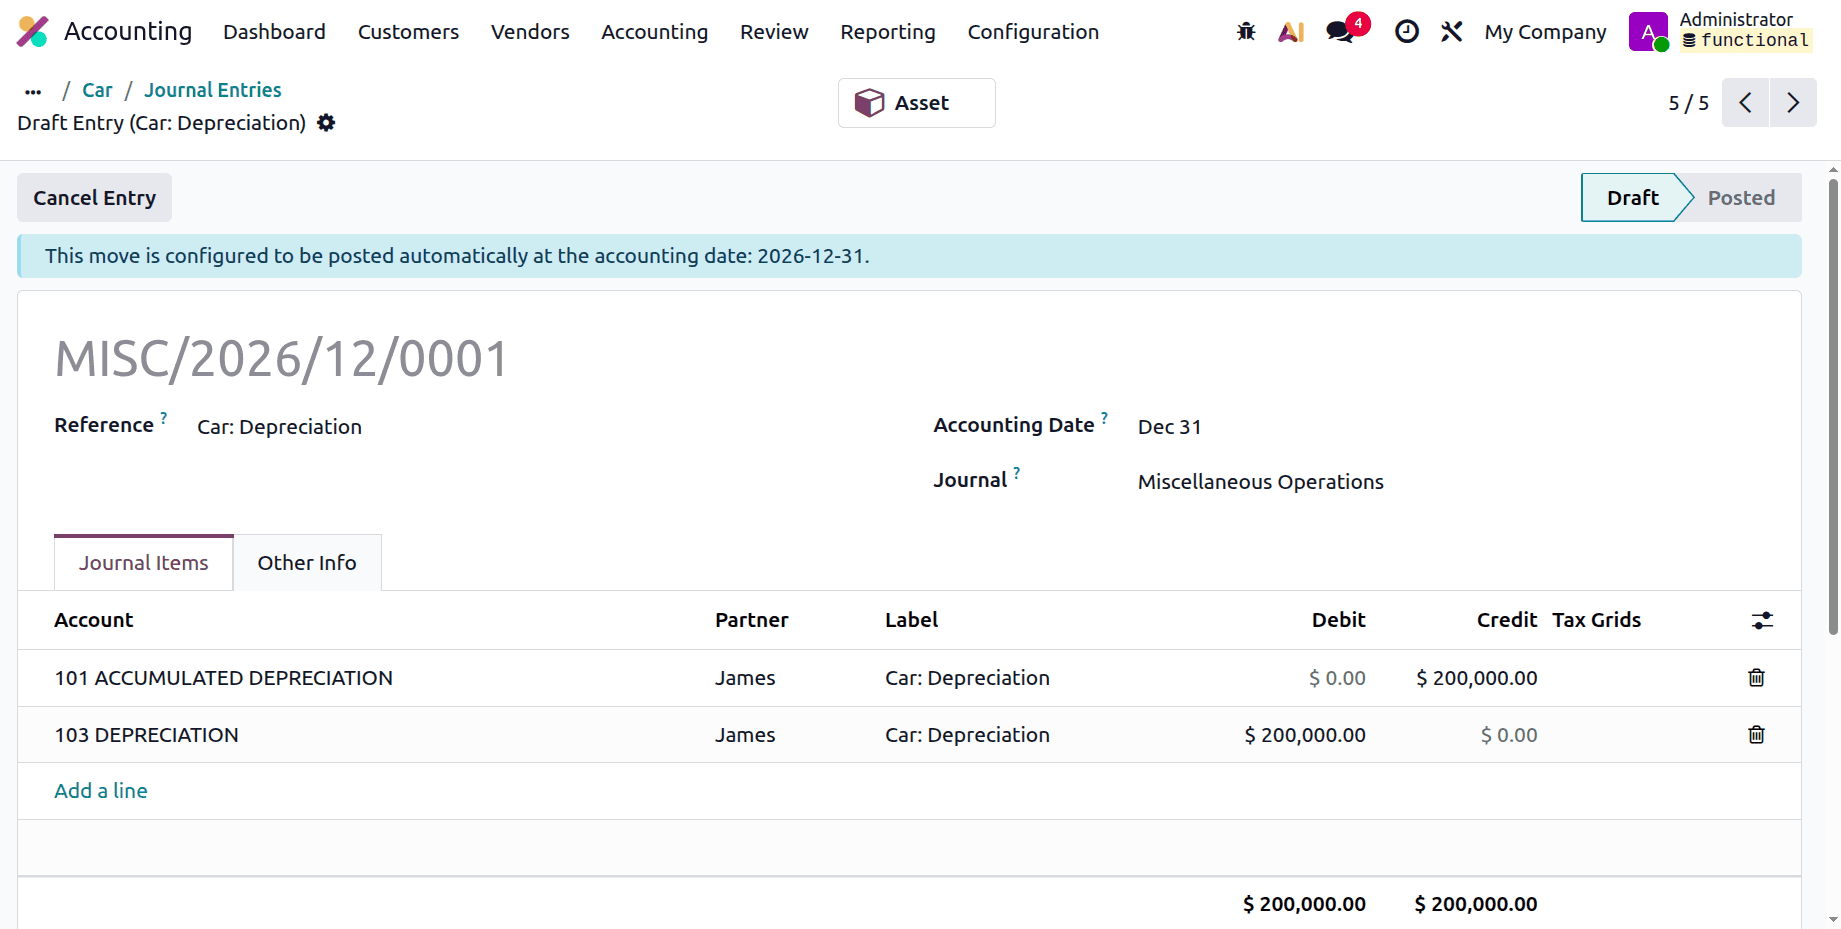Open the Configuration menu

point(1033,32)
